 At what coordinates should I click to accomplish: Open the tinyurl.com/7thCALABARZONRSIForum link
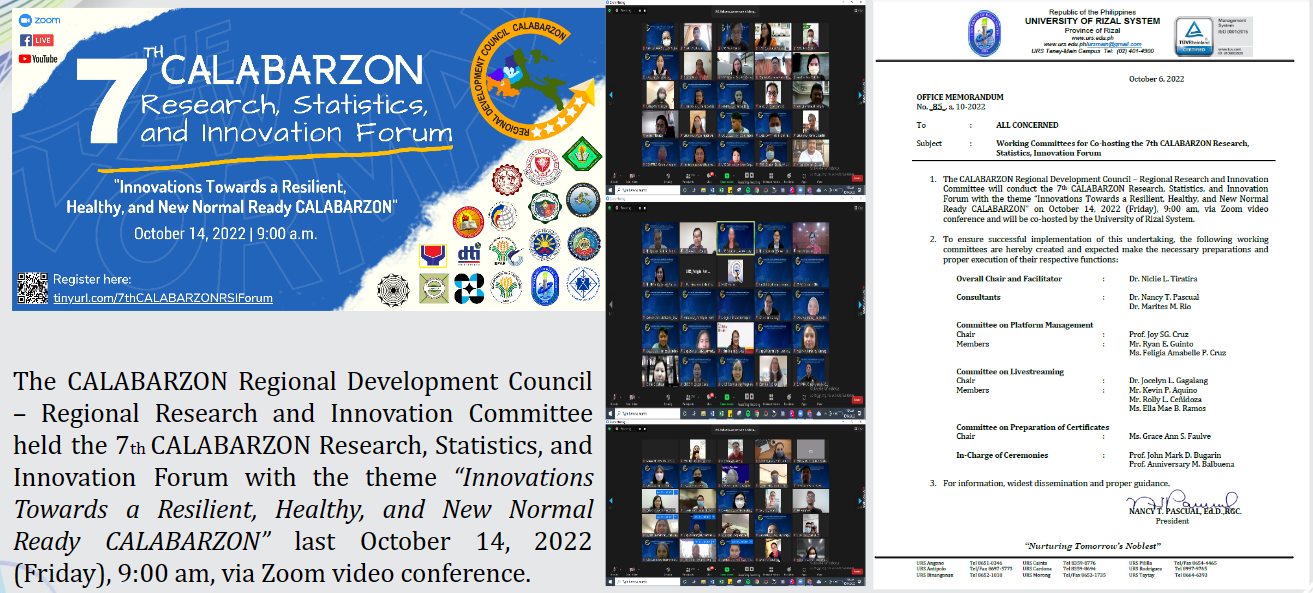162,298
